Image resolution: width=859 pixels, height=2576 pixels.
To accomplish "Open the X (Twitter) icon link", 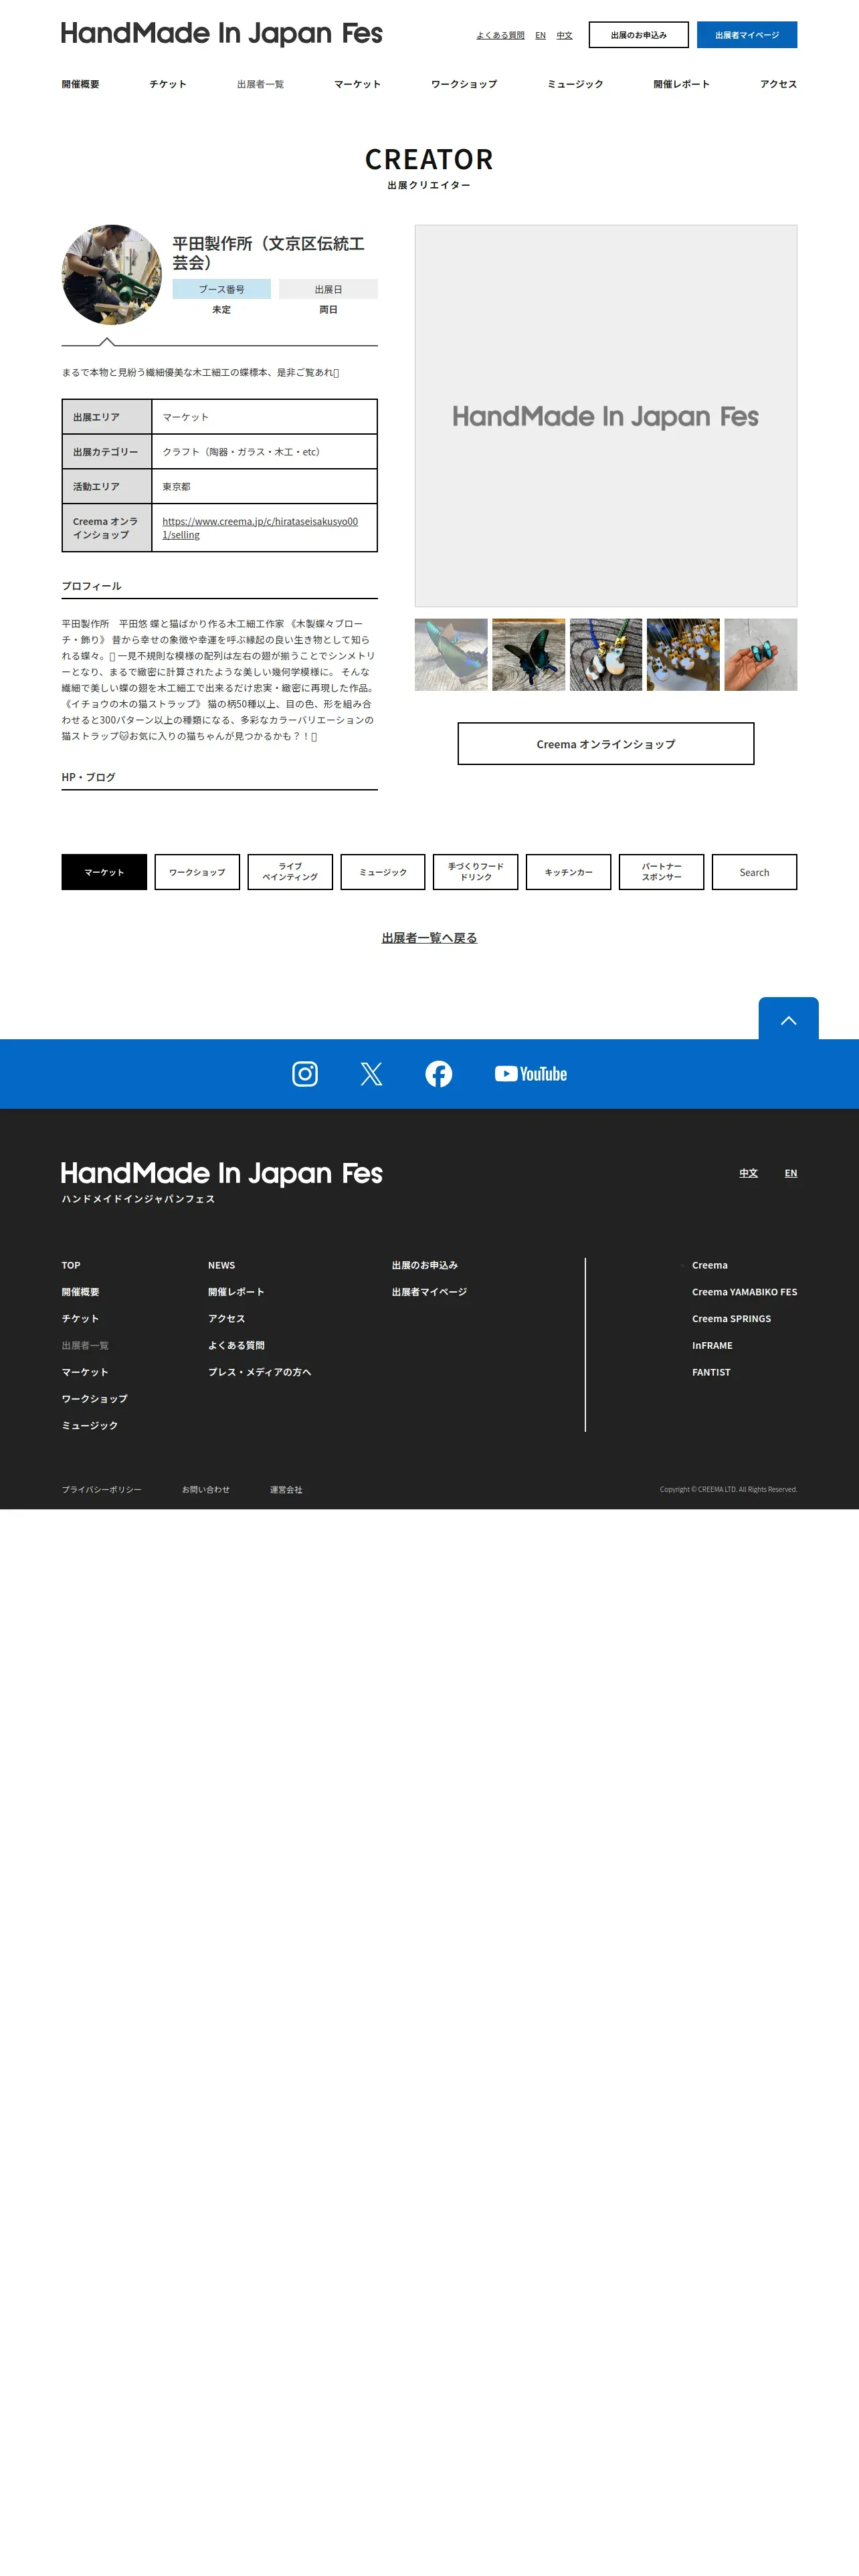I will tap(371, 1073).
